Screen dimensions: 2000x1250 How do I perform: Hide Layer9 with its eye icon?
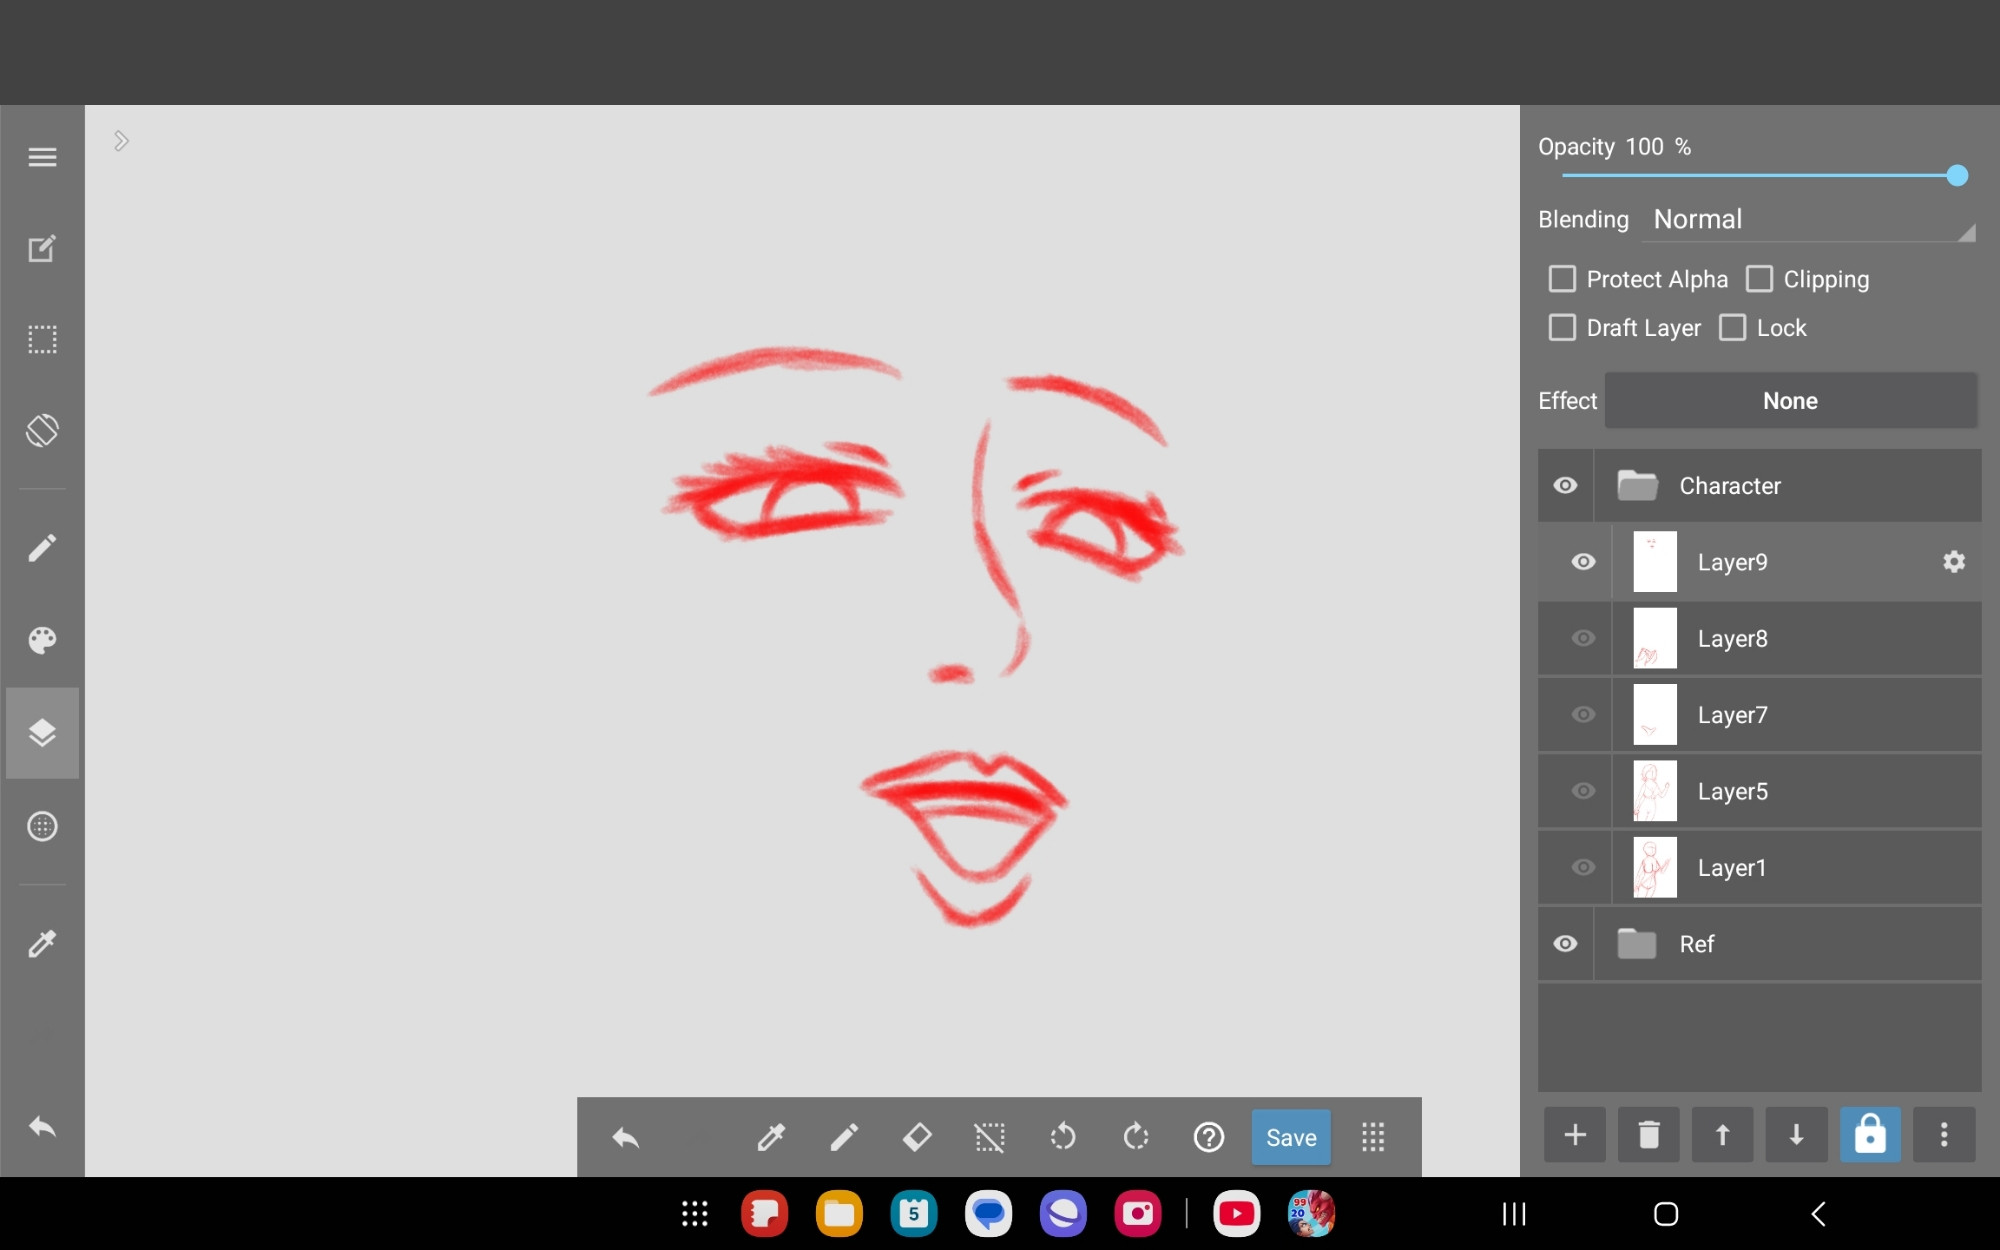click(1583, 562)
